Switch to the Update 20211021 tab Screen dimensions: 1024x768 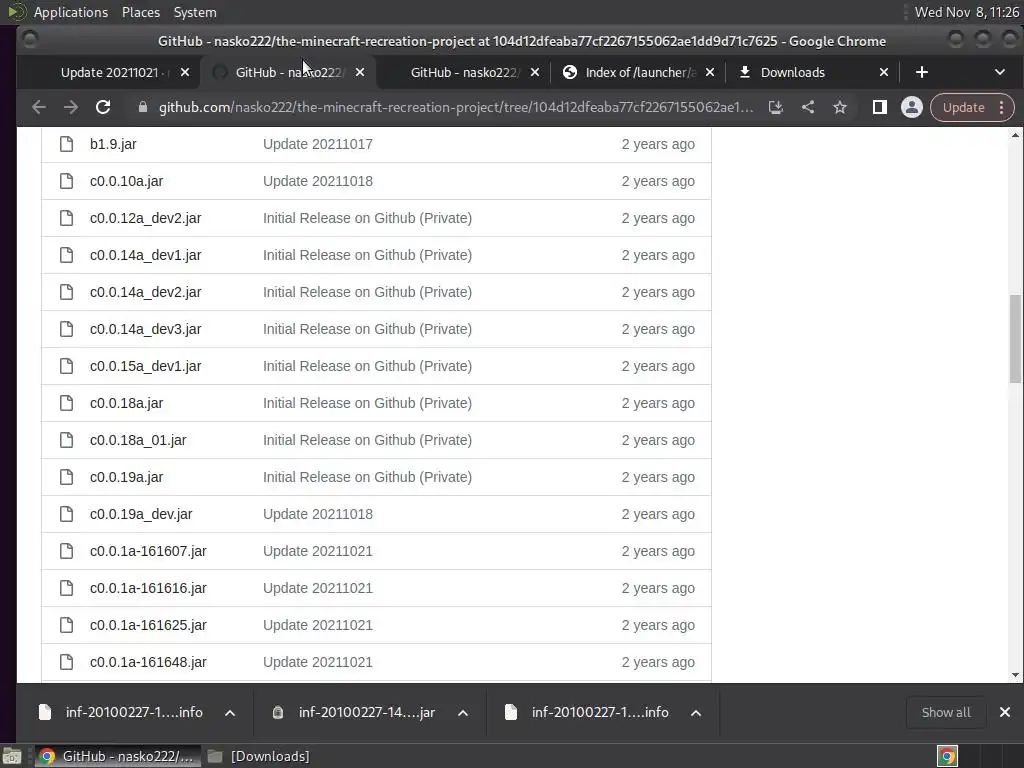[x=114, y=72]
